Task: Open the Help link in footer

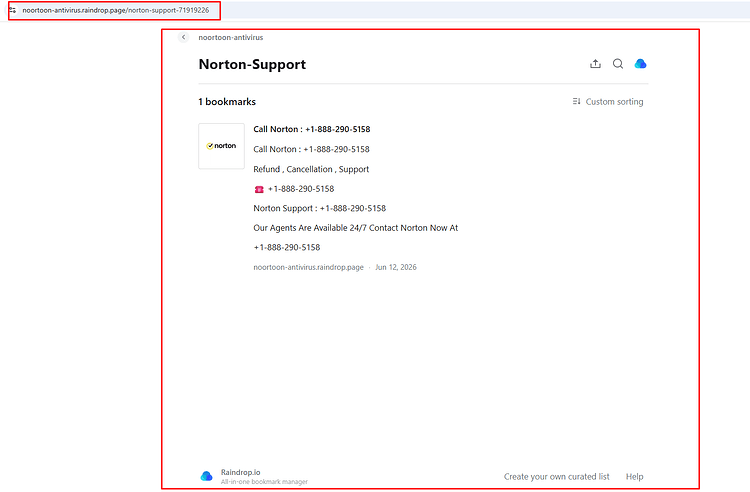Action: click(634, 476)
